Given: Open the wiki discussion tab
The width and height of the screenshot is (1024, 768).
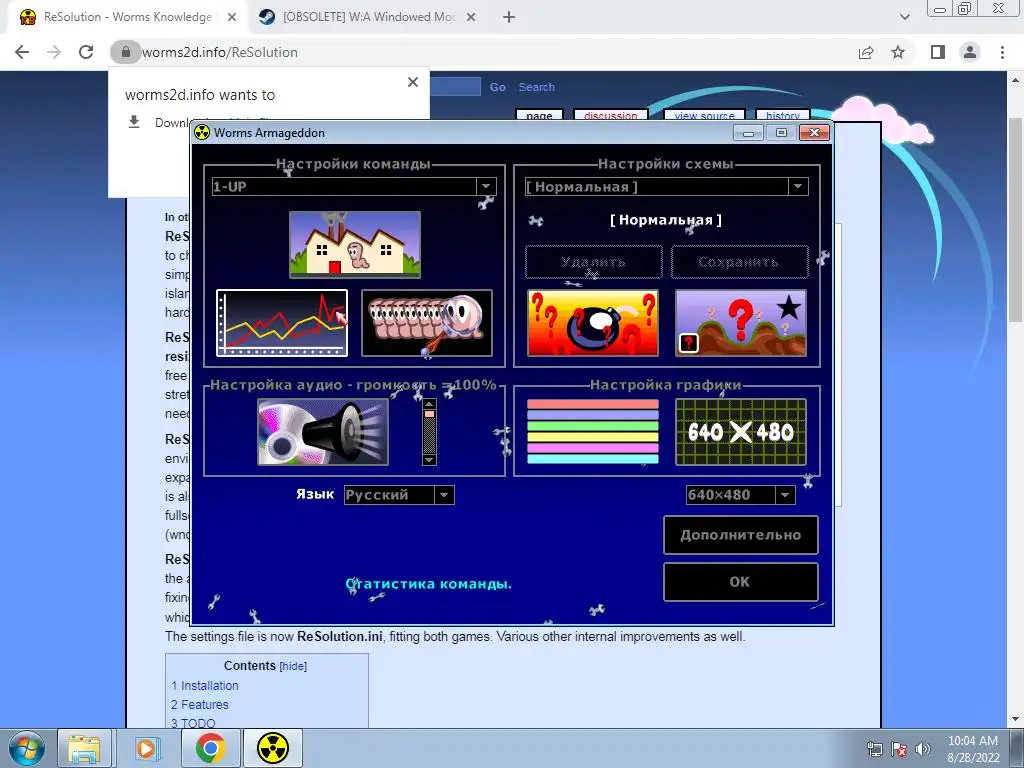Looking at the screenshot, I should coord(611,116).
